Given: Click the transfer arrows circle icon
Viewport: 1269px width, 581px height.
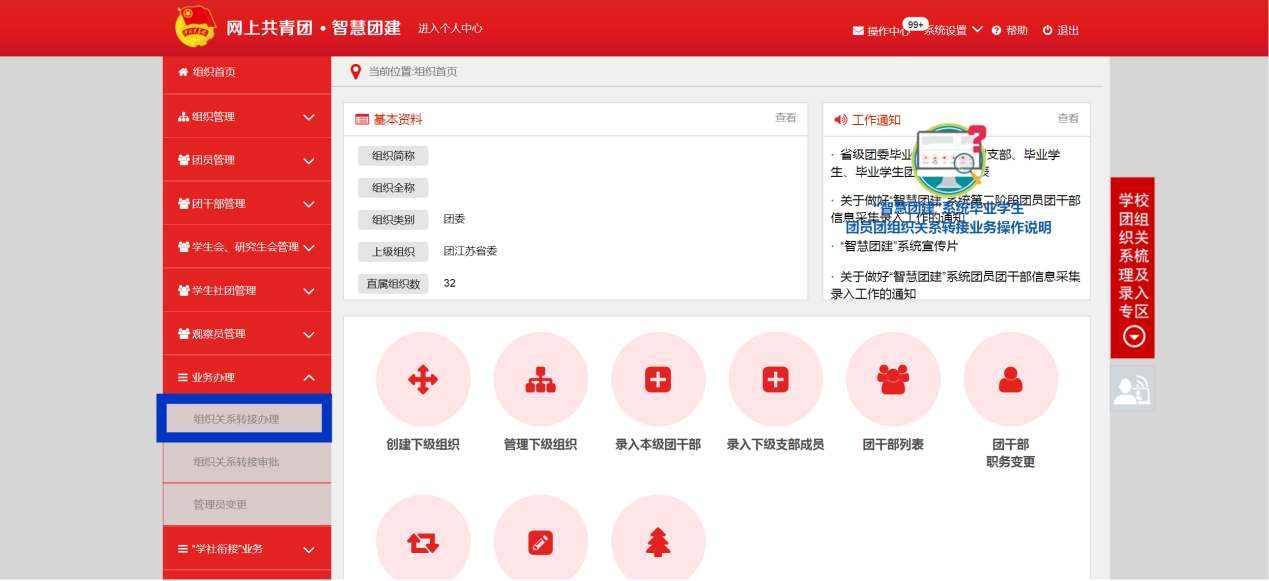Looking at the screenshot, I should (x=423, y=541).
